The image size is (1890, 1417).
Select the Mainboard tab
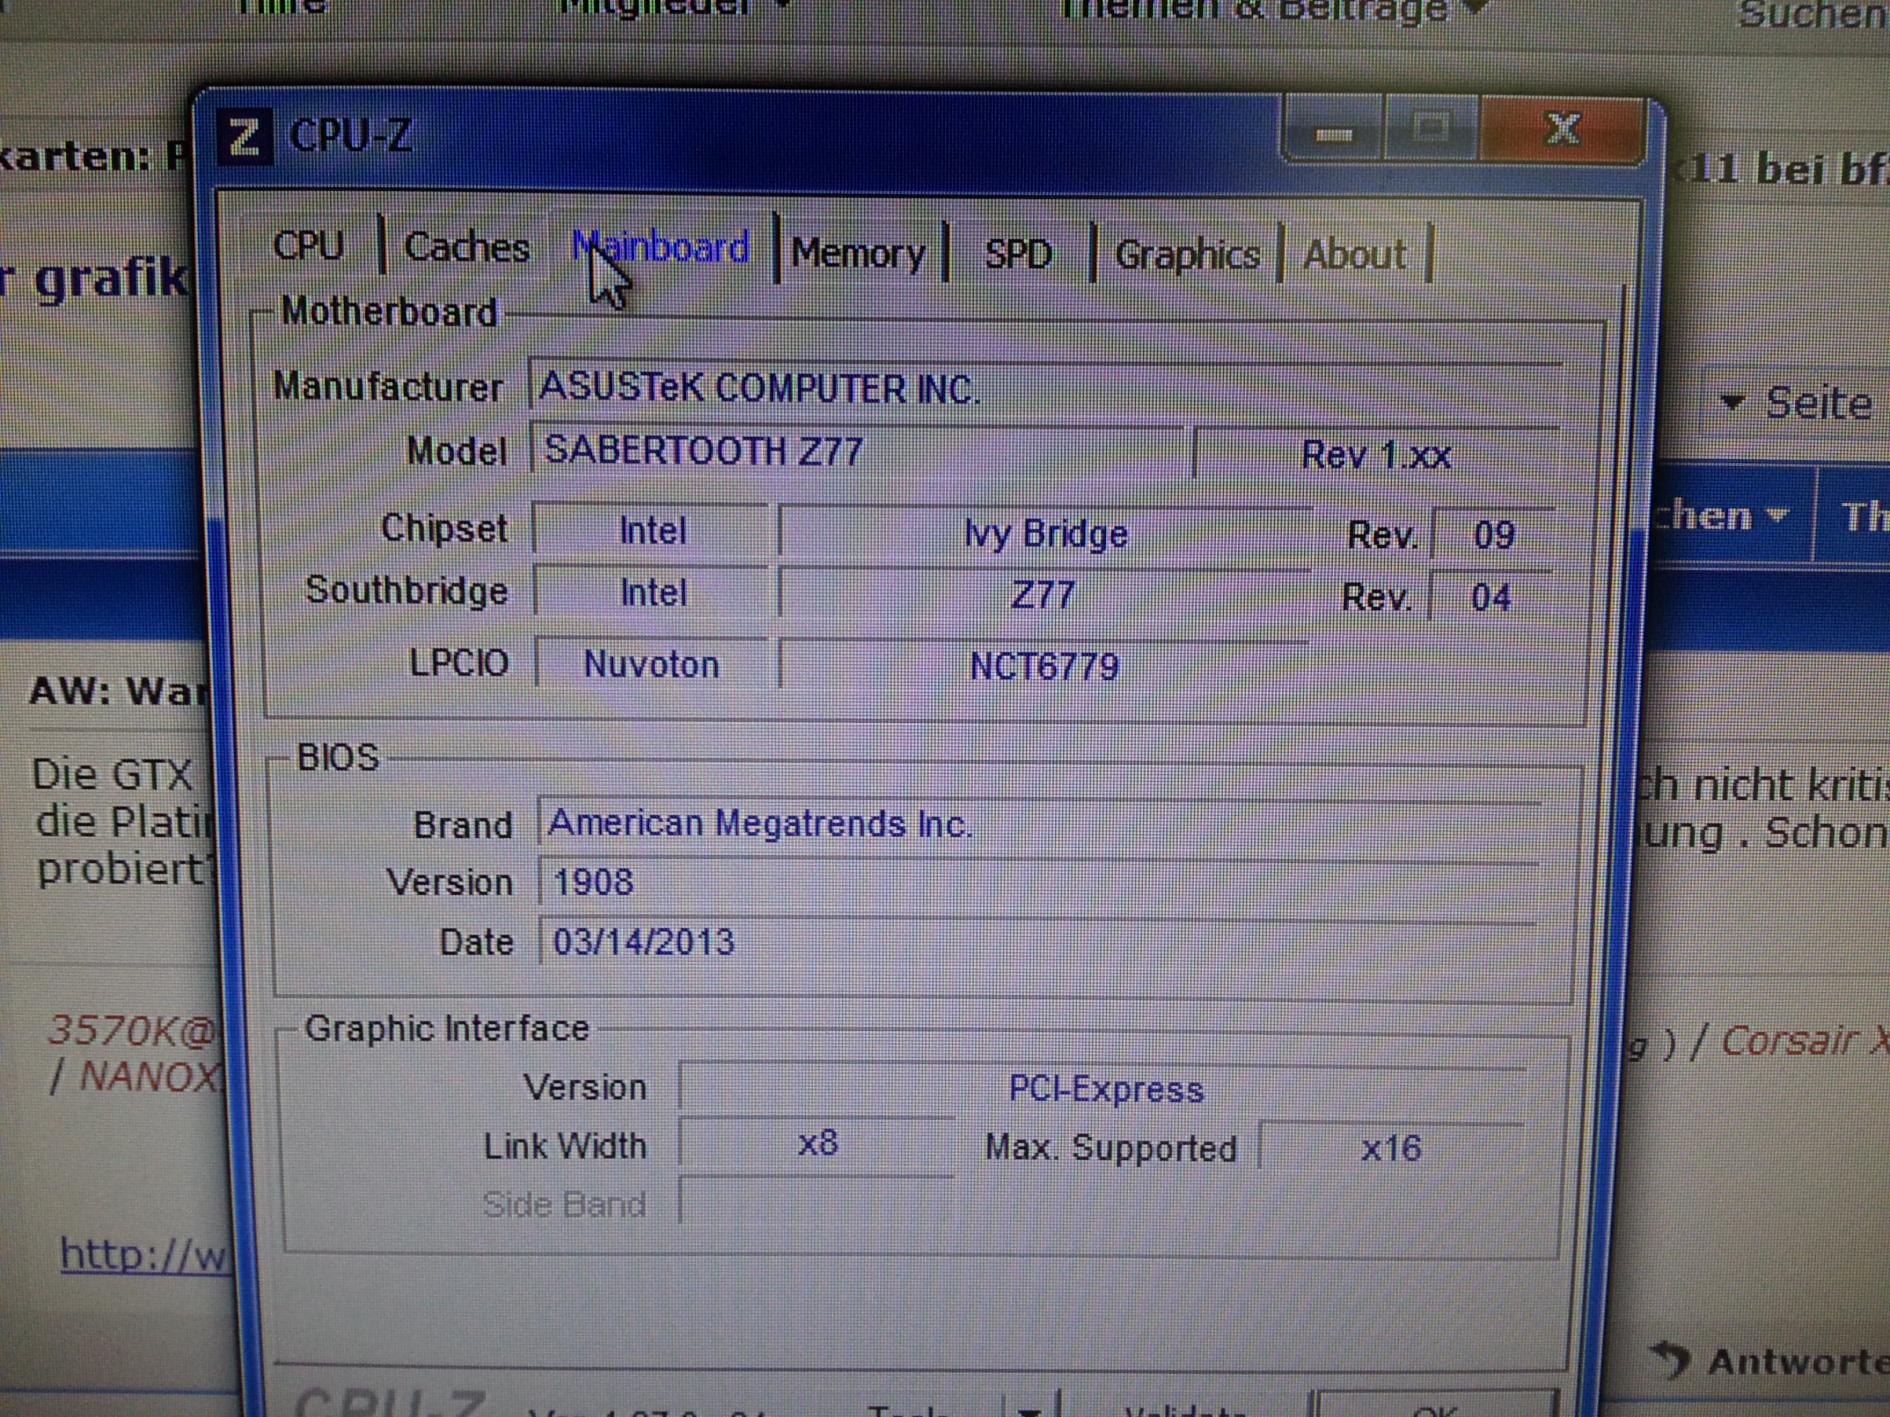(661, 248)
